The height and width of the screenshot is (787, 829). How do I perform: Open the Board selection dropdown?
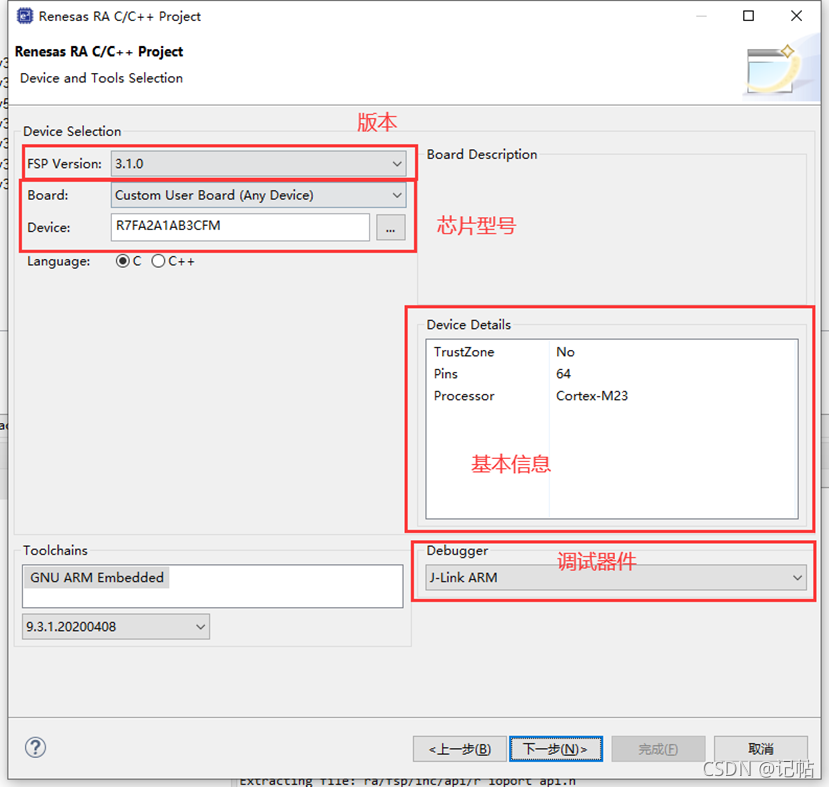[x=259, y=195]
